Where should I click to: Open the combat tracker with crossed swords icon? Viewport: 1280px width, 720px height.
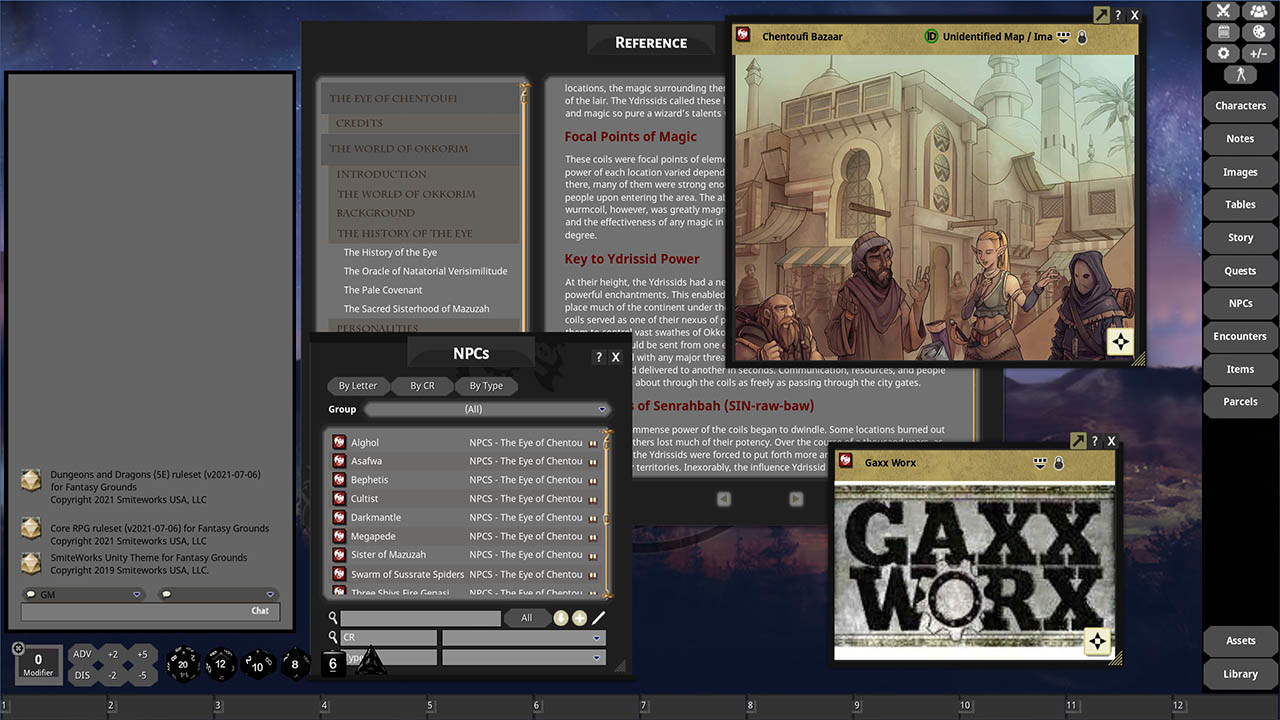pyautogui.click(x=1222, y=11)
